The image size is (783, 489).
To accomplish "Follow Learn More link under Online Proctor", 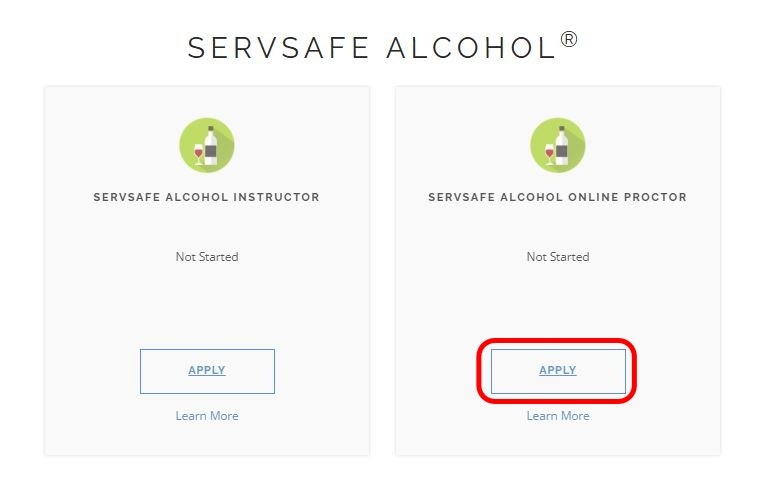I will [x=558, y=416].
